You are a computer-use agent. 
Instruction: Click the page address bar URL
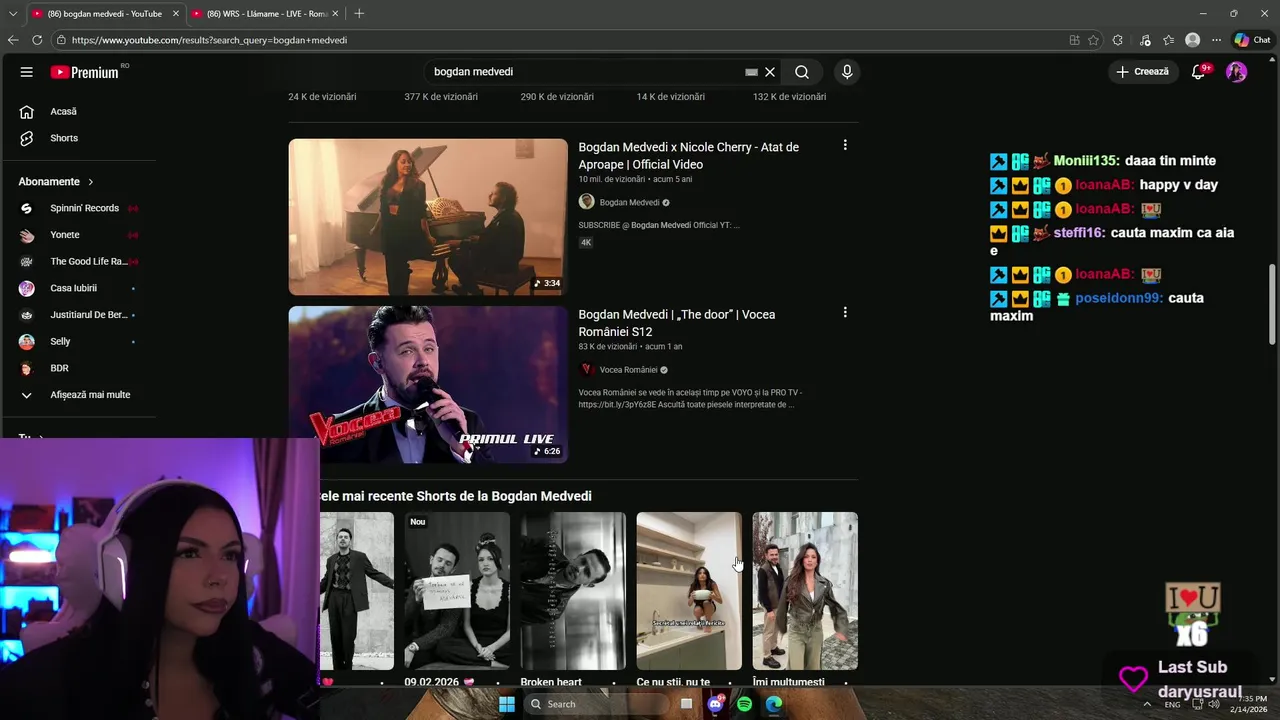(x=209, y=40)
